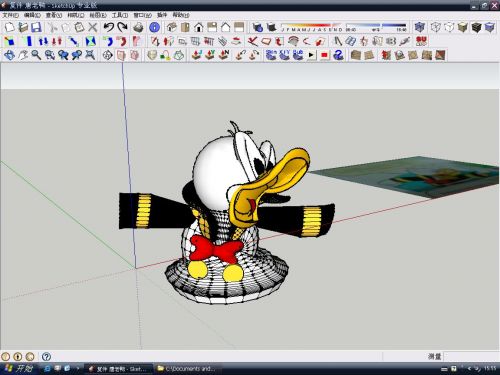Image resolution: width=500 pixels, height=375 pixels.
Task: Open Model Info blue circle icon
Action: tap(154, 27)
